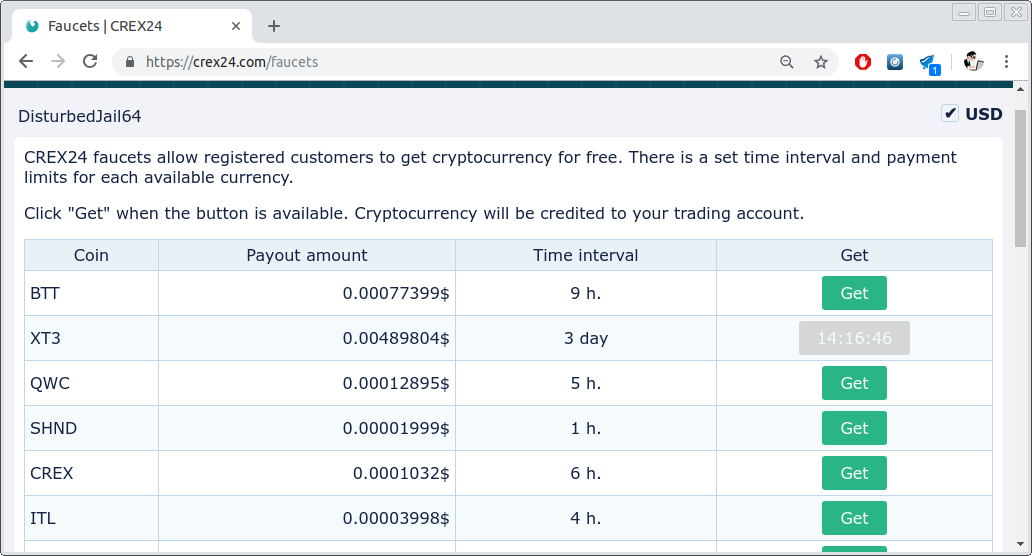Toggle the USD checkbox

[950, 114]
